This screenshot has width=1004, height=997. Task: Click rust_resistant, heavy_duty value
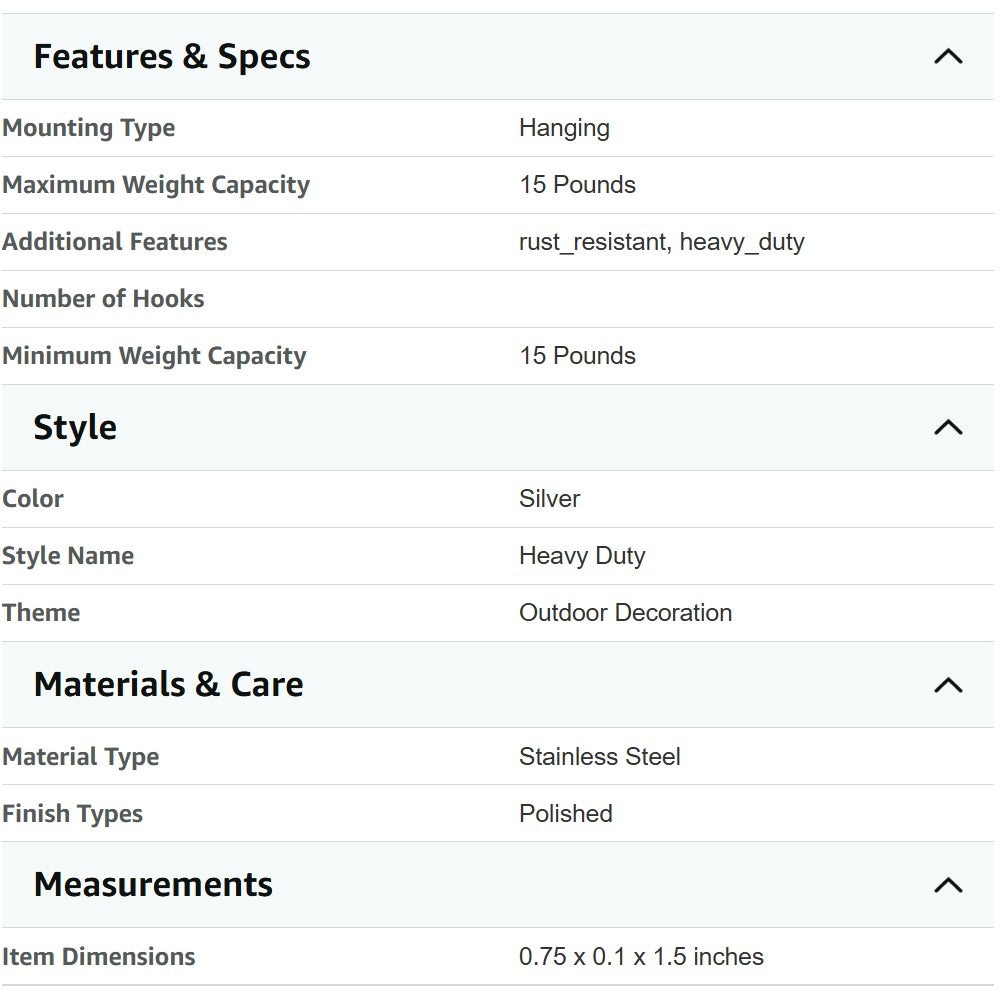[661, 242]
